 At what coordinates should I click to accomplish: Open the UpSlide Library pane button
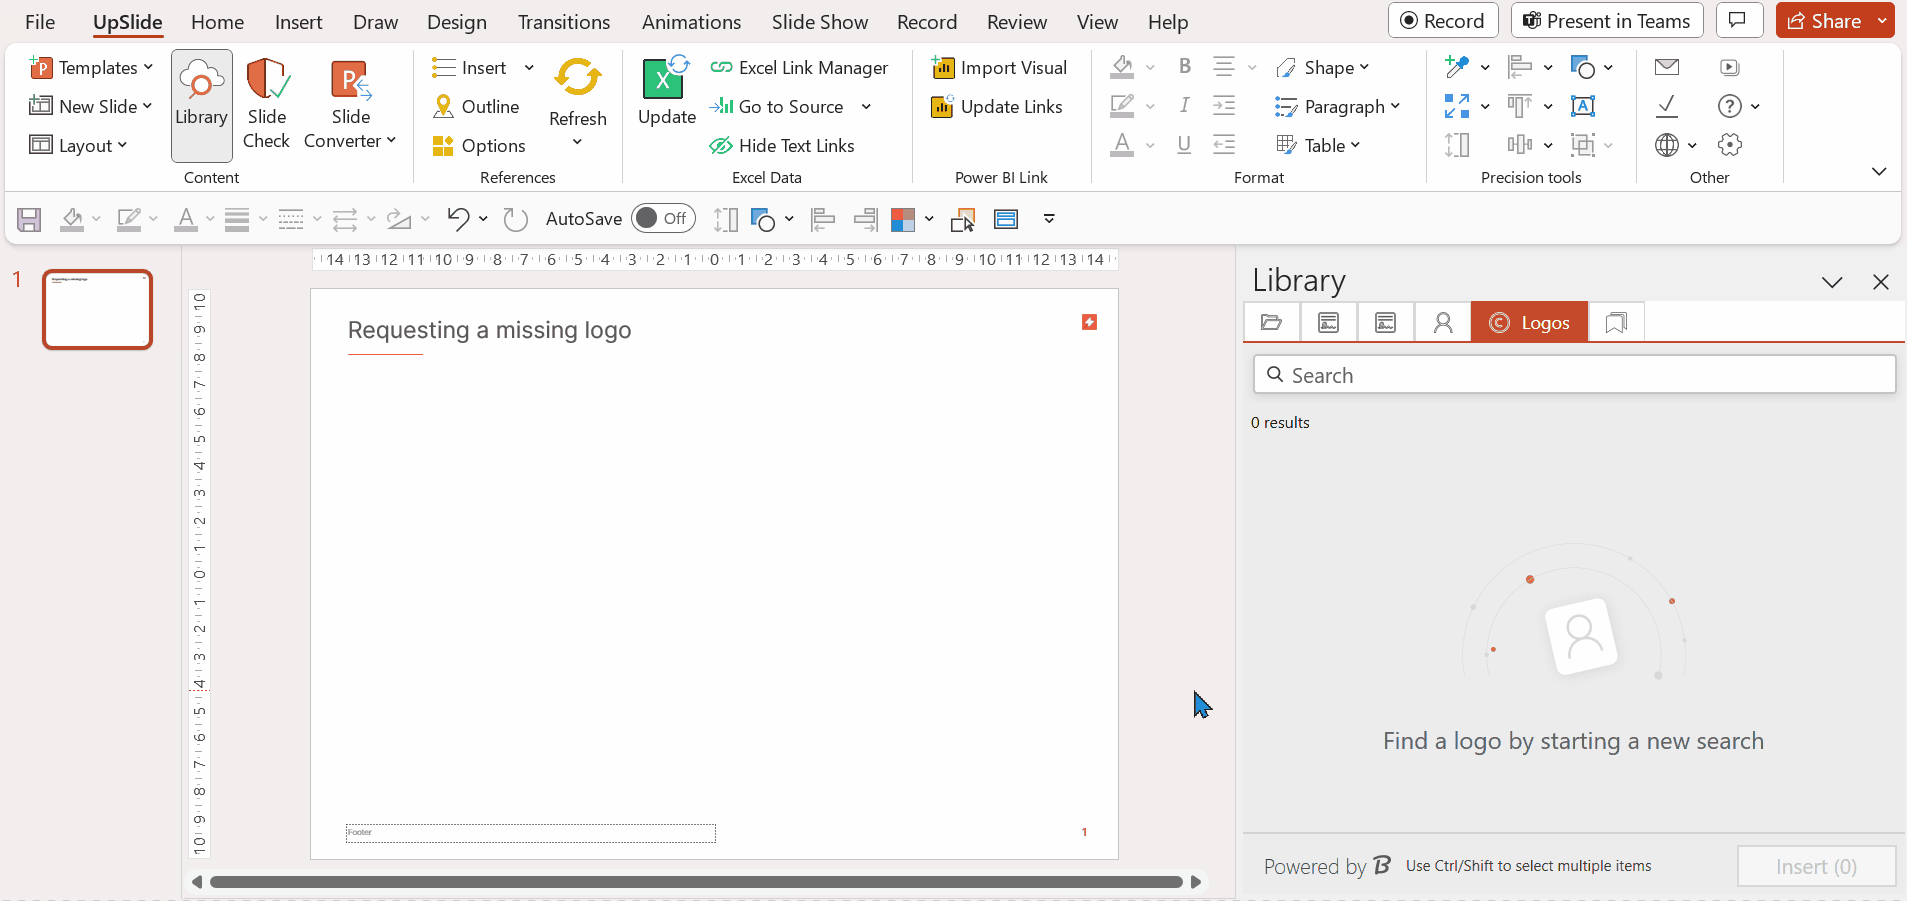pos(201,105)
